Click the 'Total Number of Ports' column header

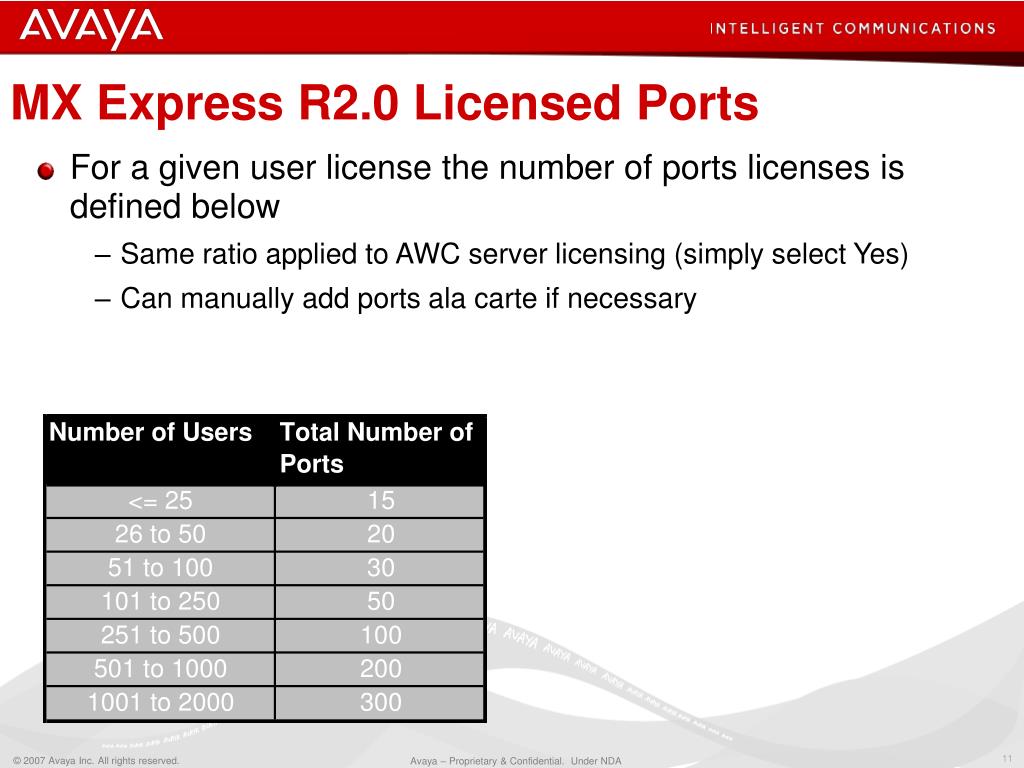379,449
